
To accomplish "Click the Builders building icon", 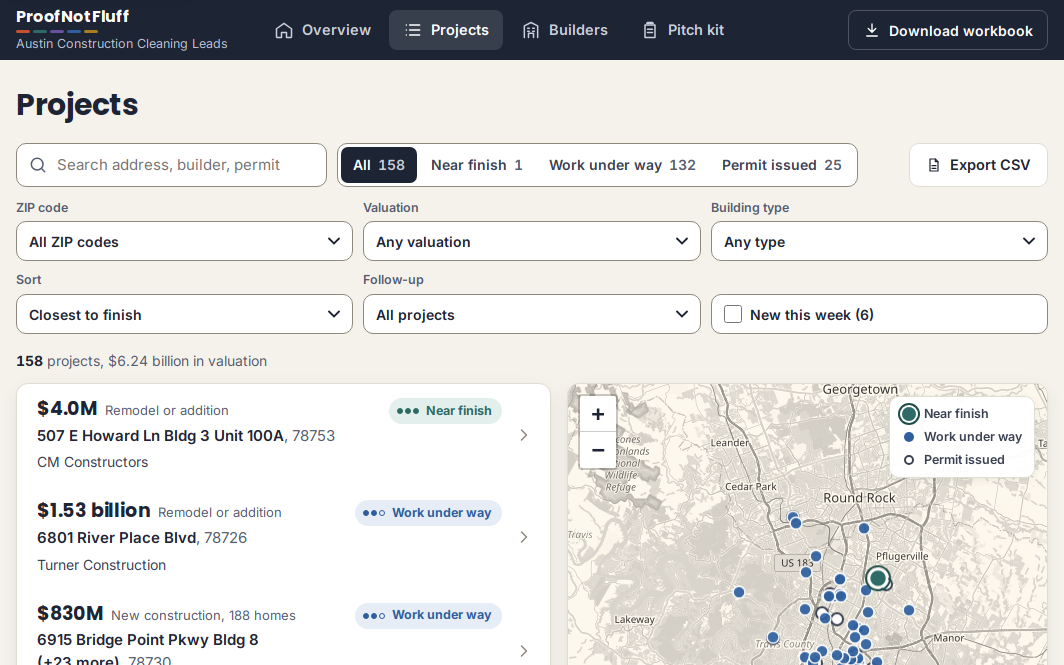I will tap(531, 31).
